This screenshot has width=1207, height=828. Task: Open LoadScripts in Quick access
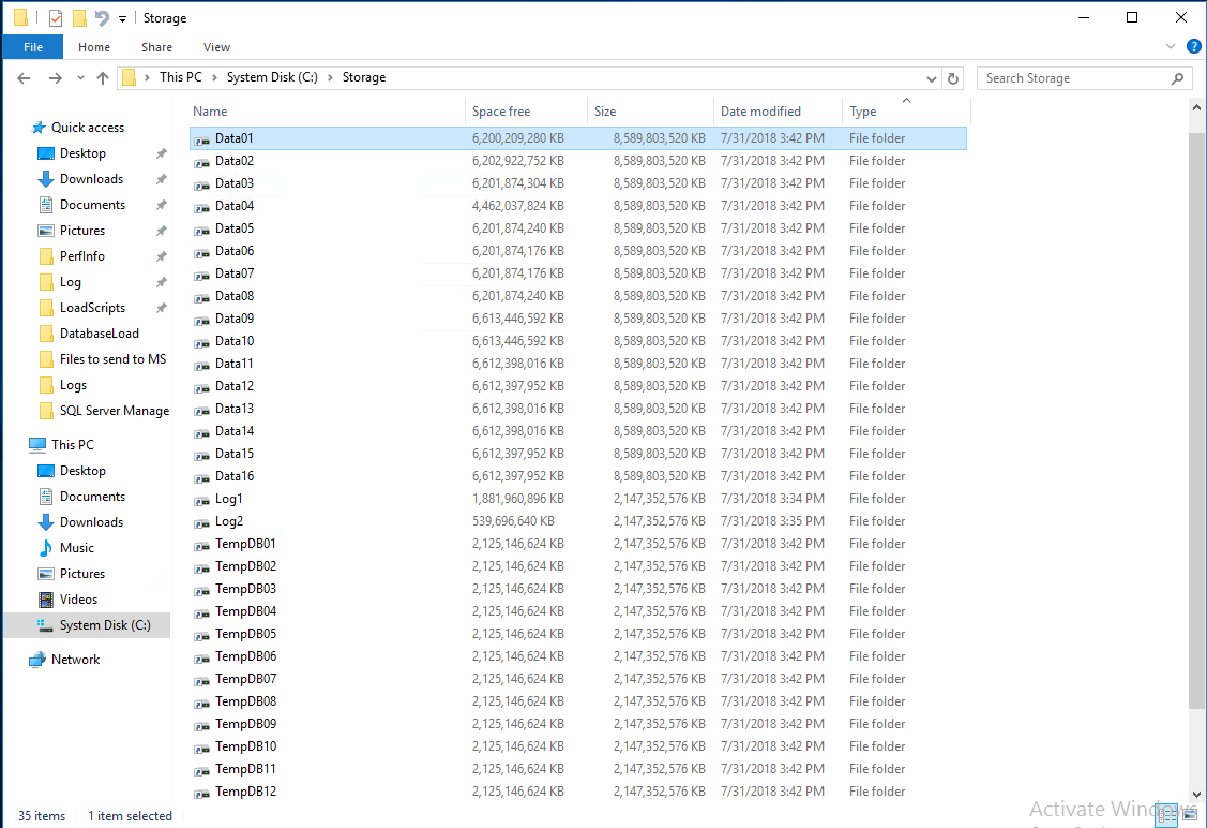tap(92, 307)
